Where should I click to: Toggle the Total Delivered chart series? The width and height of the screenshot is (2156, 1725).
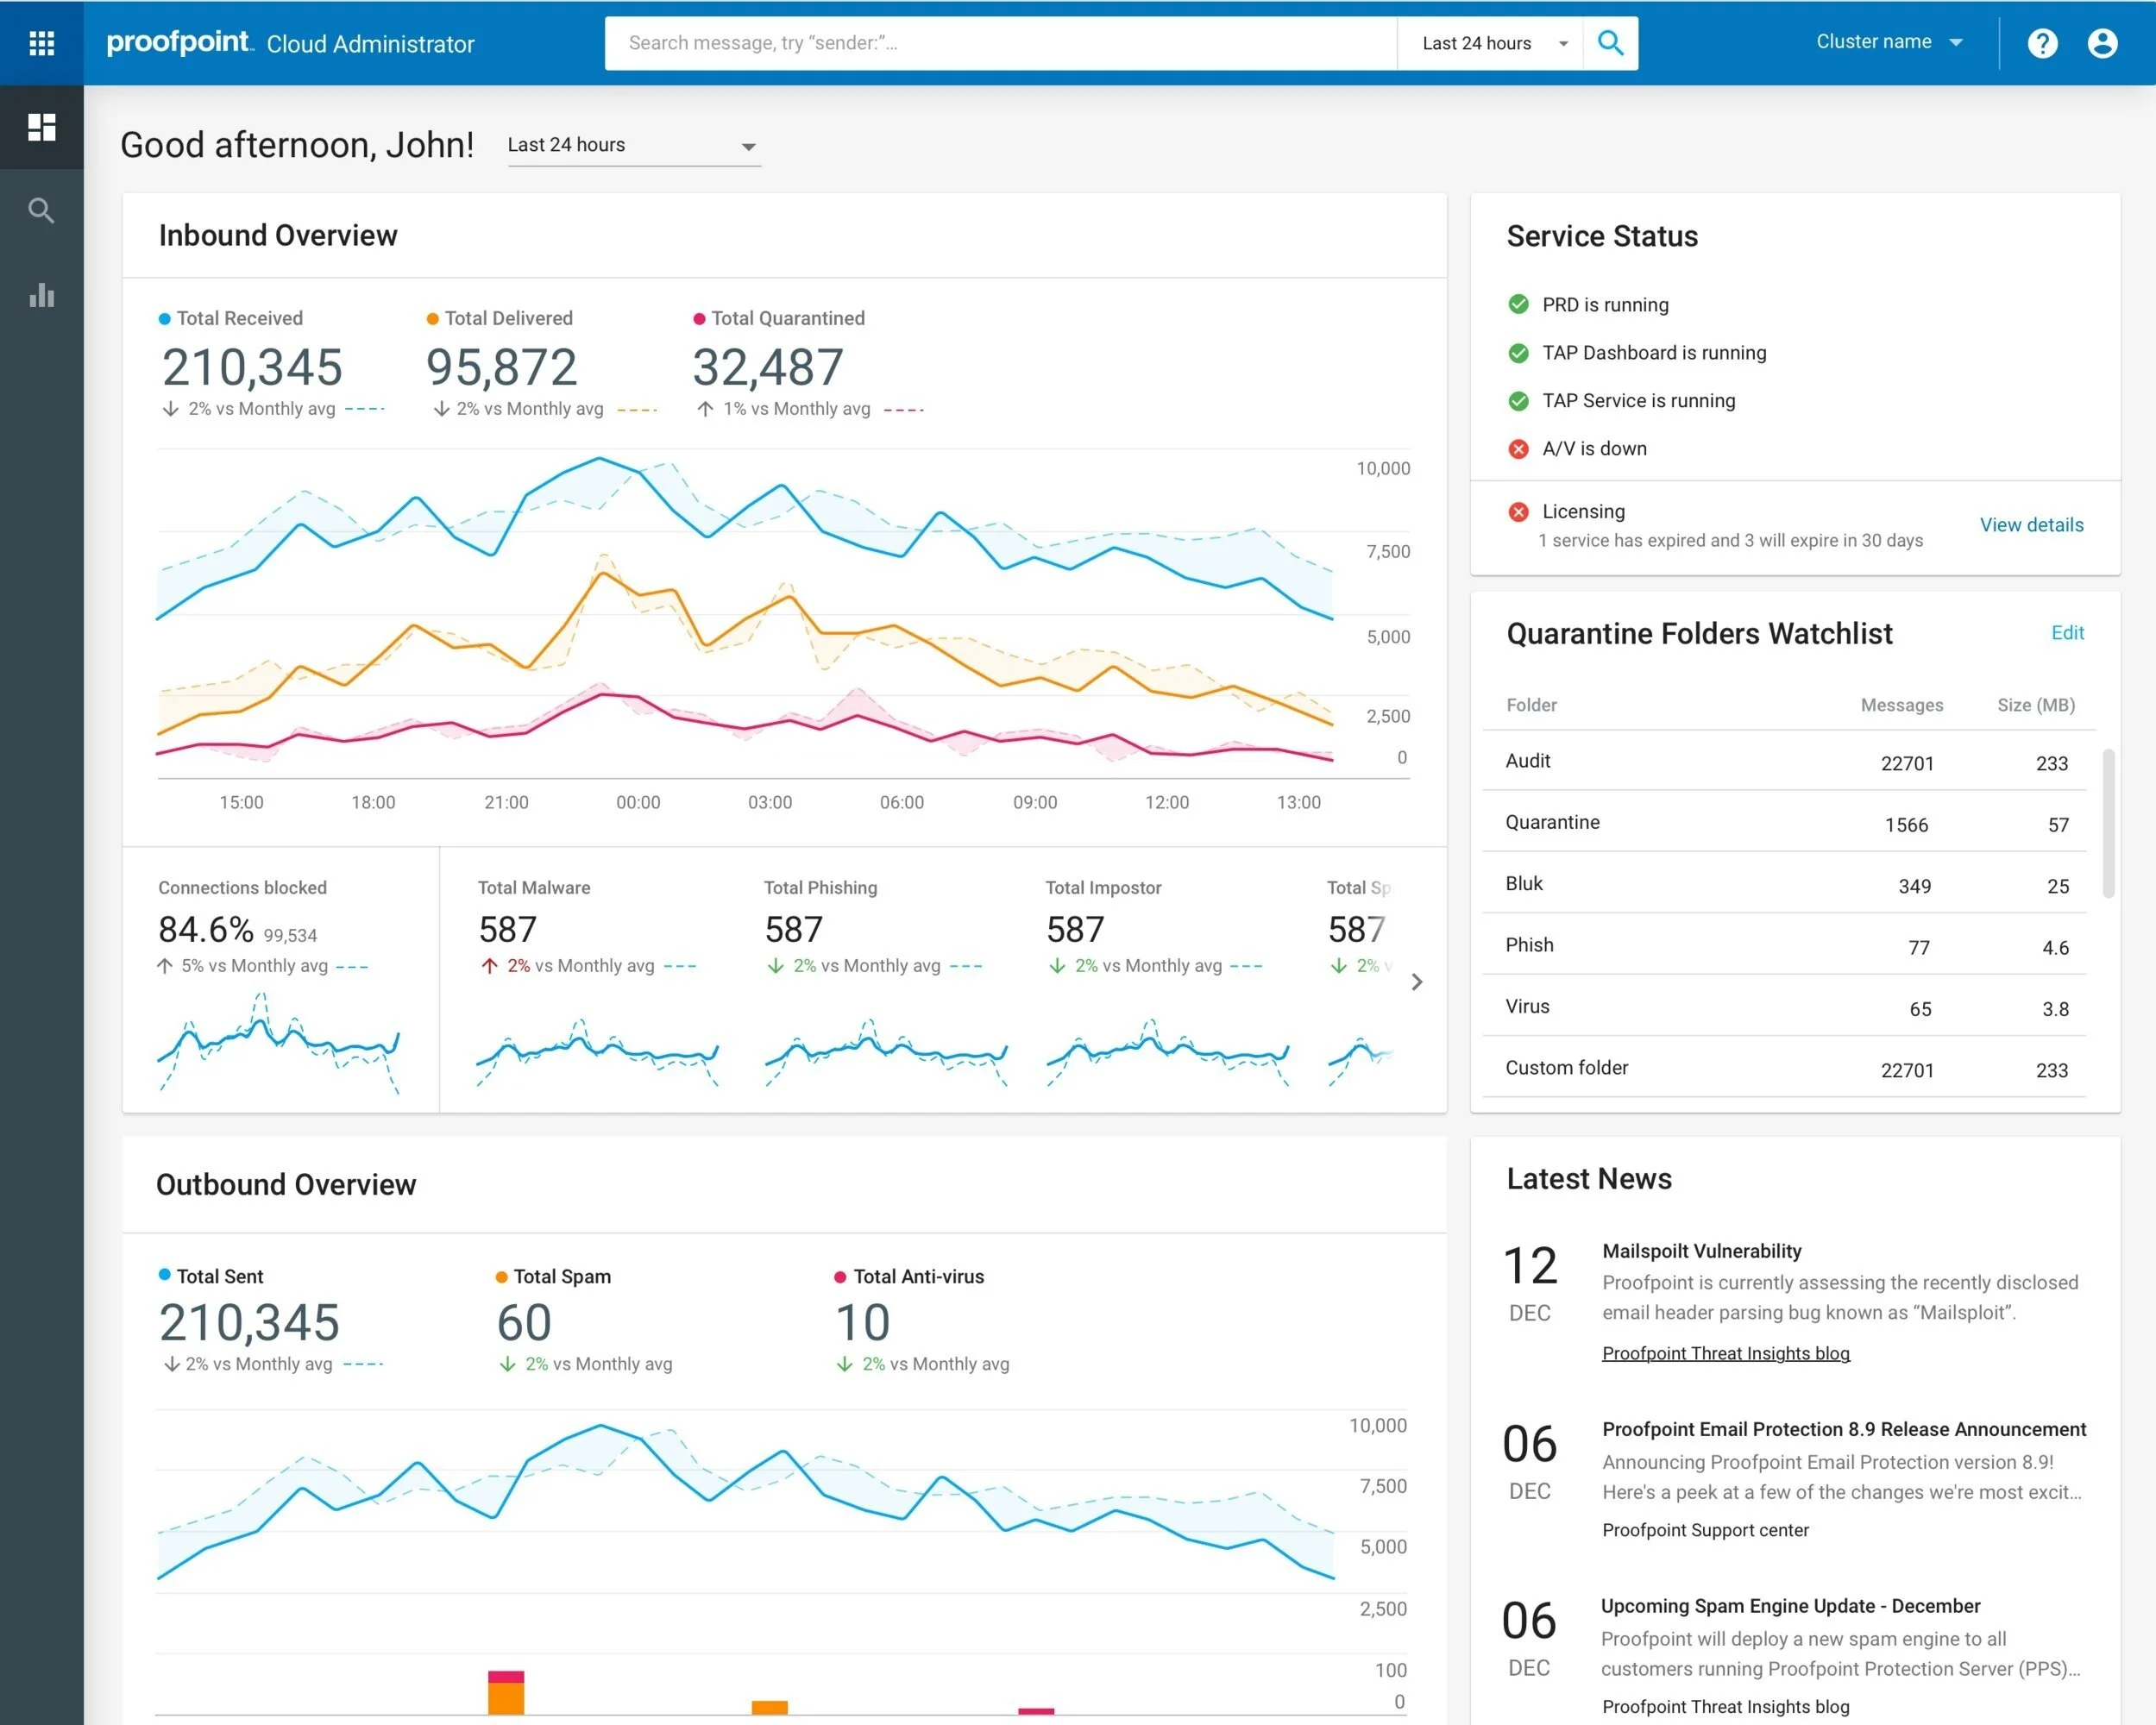click(500, 318)
